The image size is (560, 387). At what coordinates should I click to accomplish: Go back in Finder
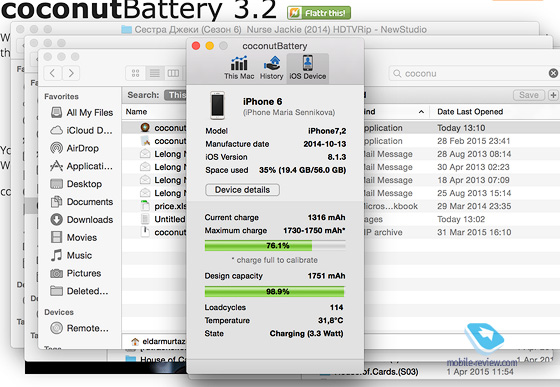pos(52,74)
